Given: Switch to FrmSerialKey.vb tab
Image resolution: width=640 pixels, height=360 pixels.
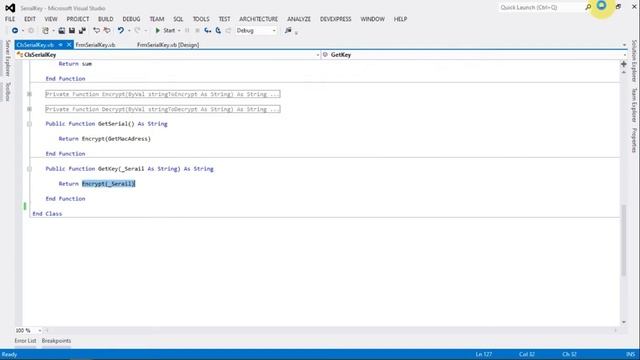Looking at the screenshot, I should pyautogui.click(x=96, y=45).
